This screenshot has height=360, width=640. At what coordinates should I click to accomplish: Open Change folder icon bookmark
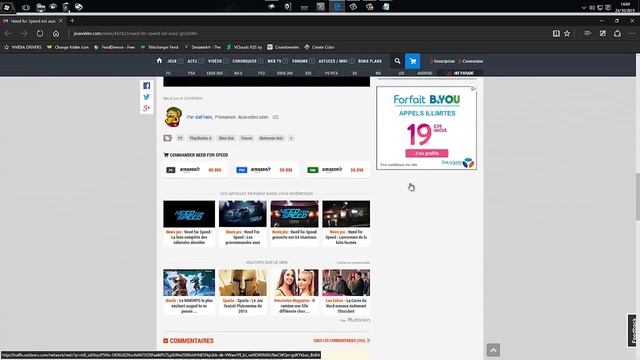[68, 47]
